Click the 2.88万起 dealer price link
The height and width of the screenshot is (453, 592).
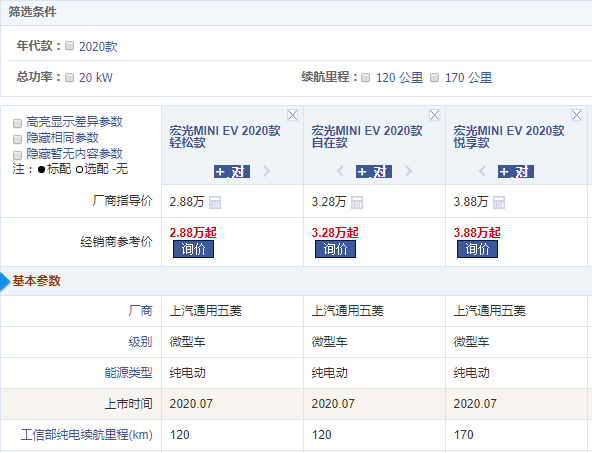click(193, 233)
